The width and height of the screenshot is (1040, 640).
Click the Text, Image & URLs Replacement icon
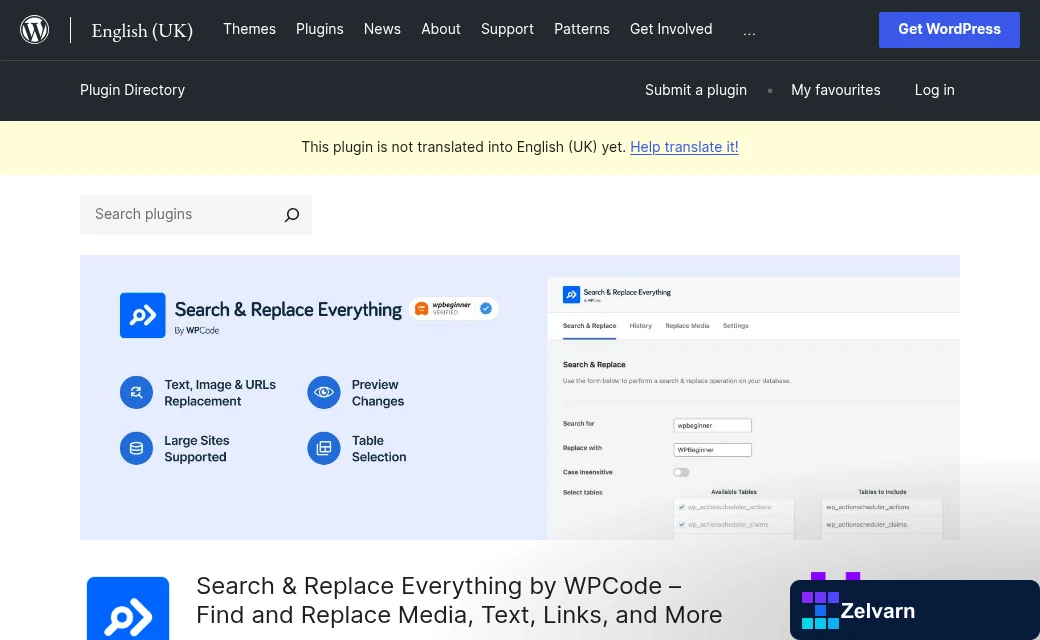click(137, 392)
